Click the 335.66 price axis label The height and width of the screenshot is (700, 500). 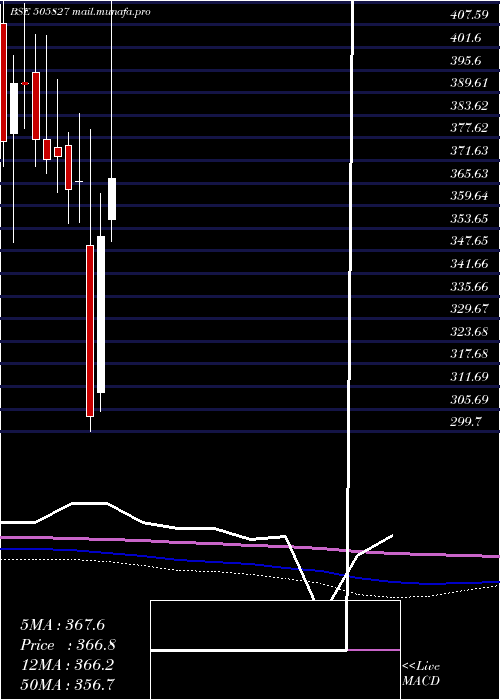tap(469, 286)
